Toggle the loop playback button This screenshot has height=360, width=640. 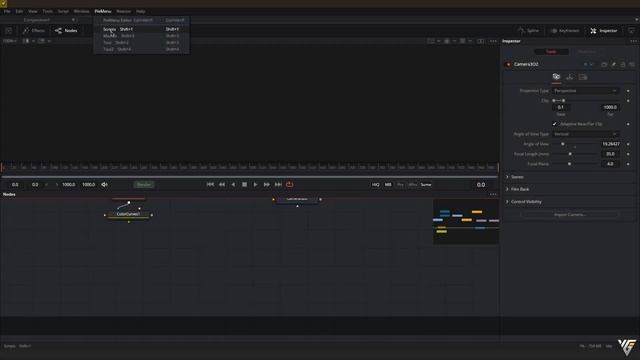pyautogui.click(x=289, y=184)
